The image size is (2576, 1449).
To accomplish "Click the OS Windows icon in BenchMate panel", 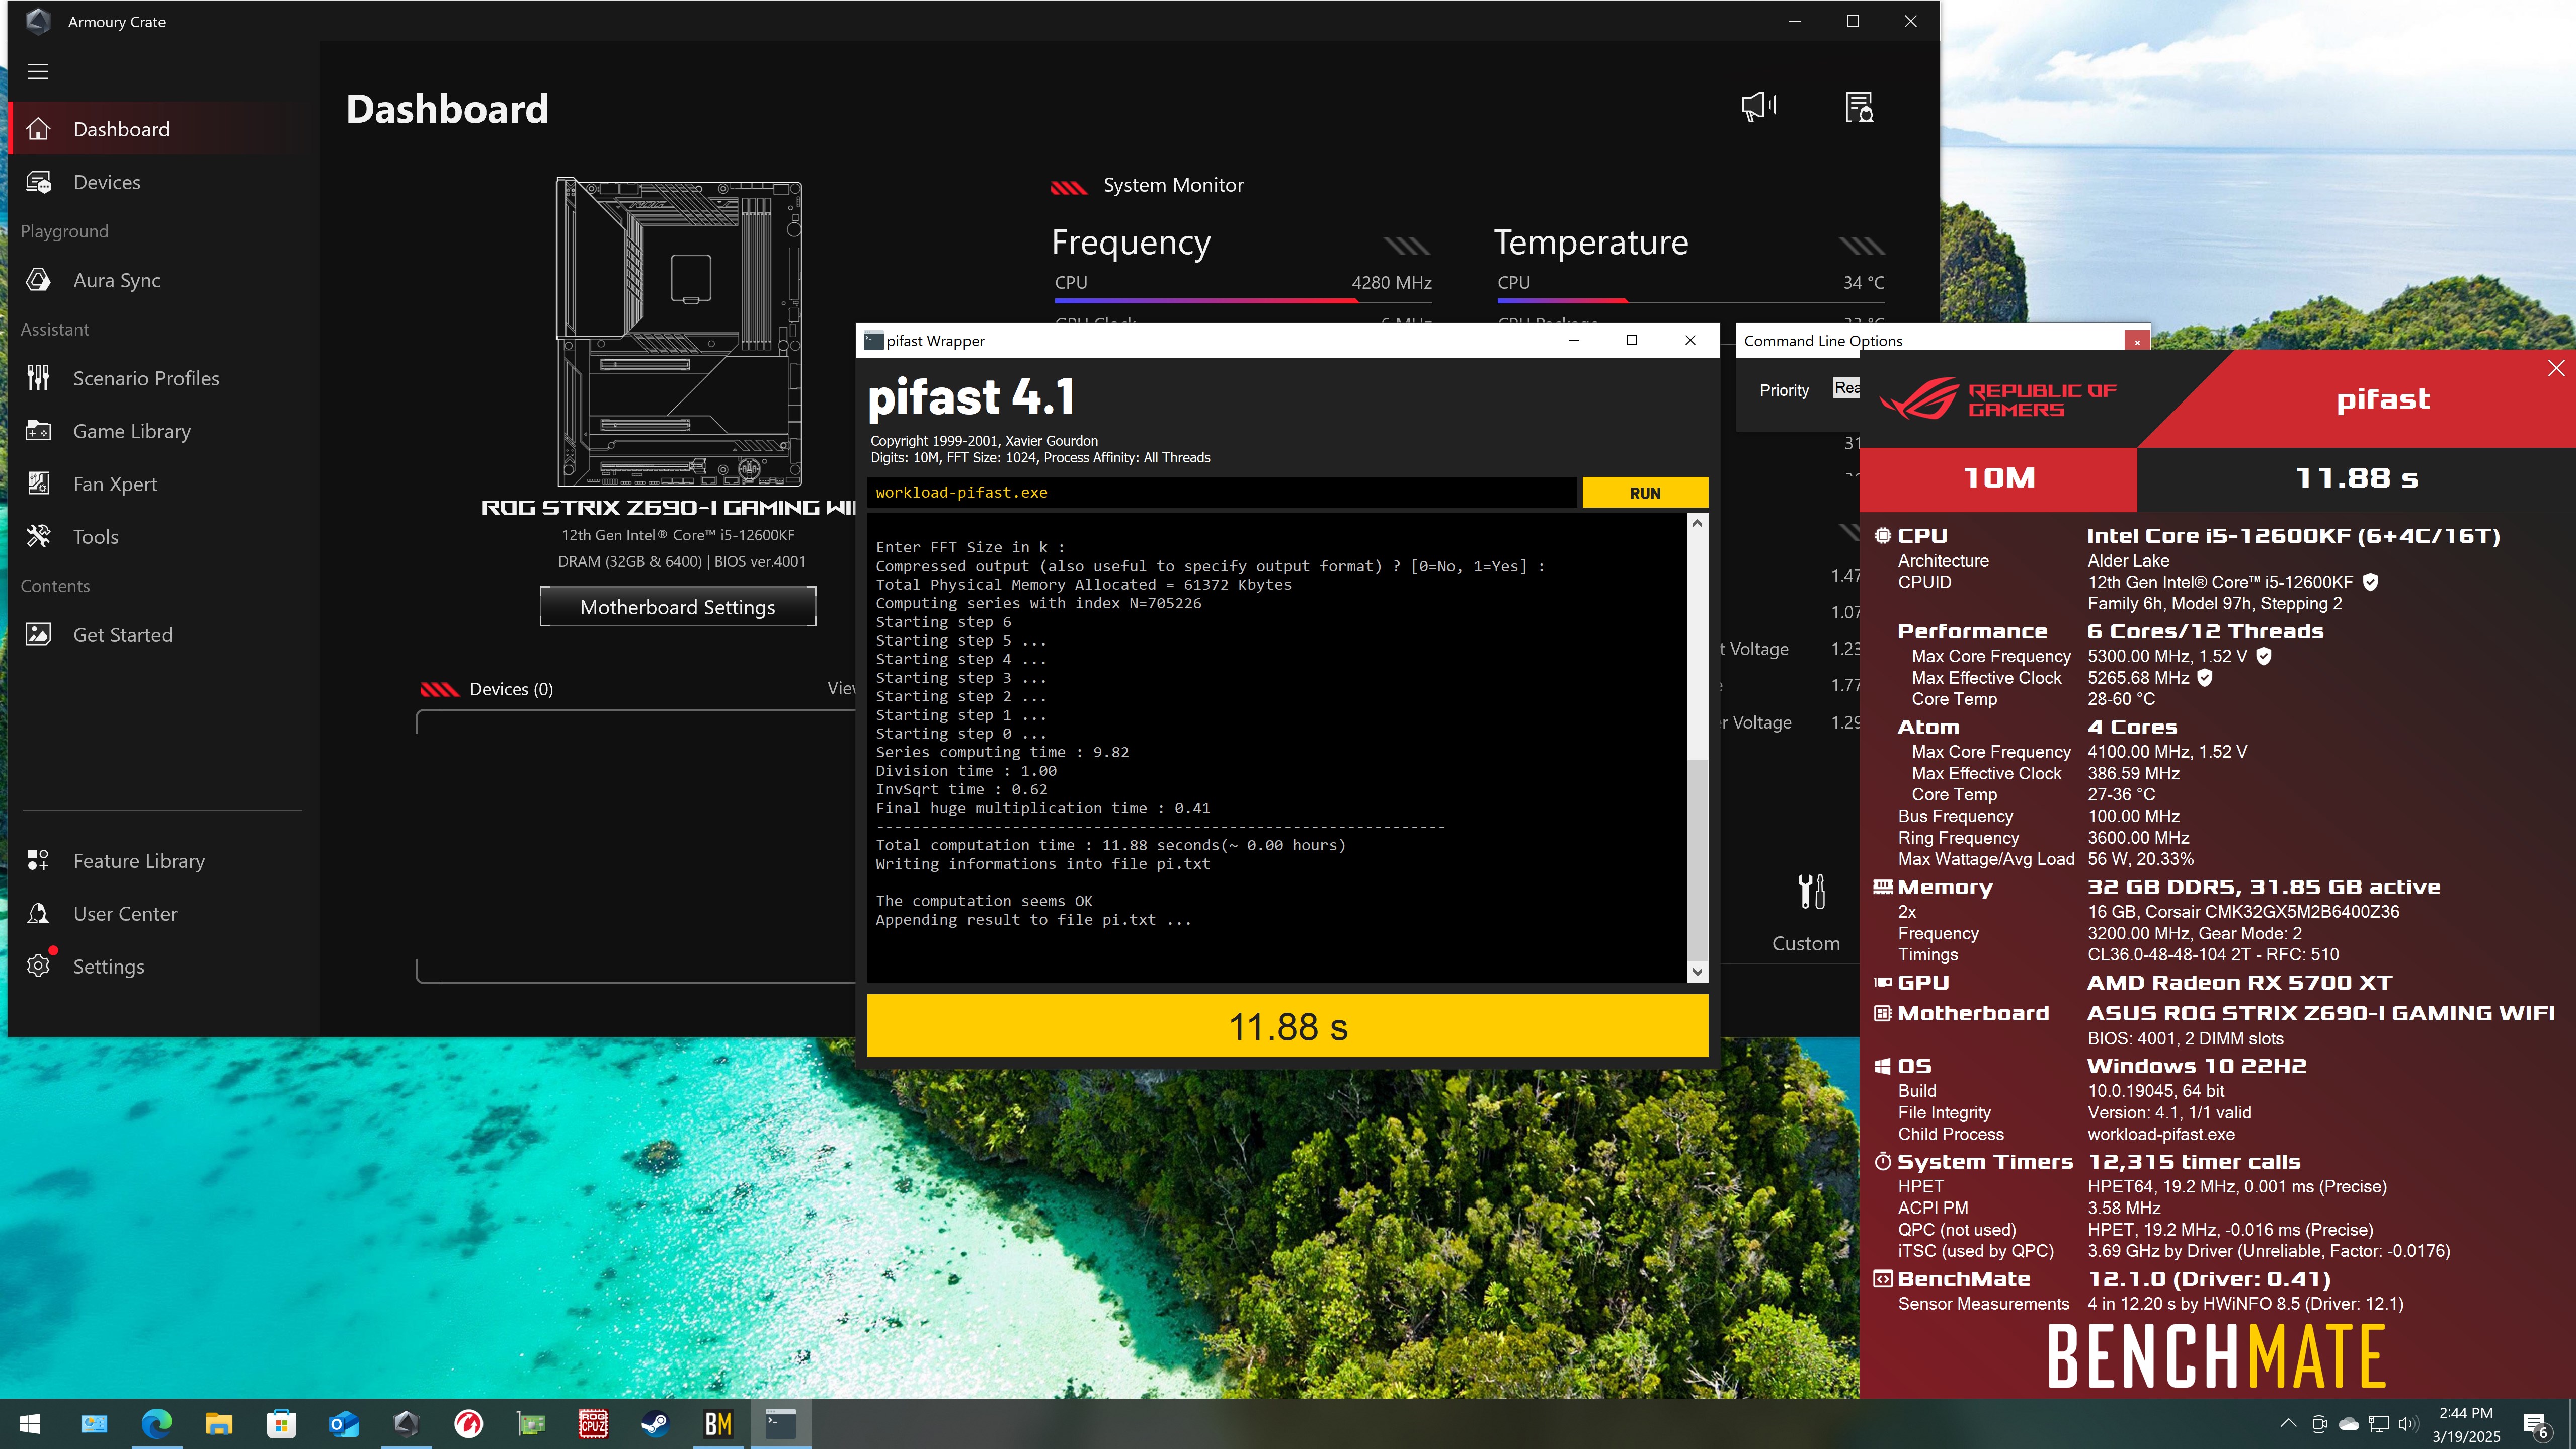I will click(1882, 1066).
